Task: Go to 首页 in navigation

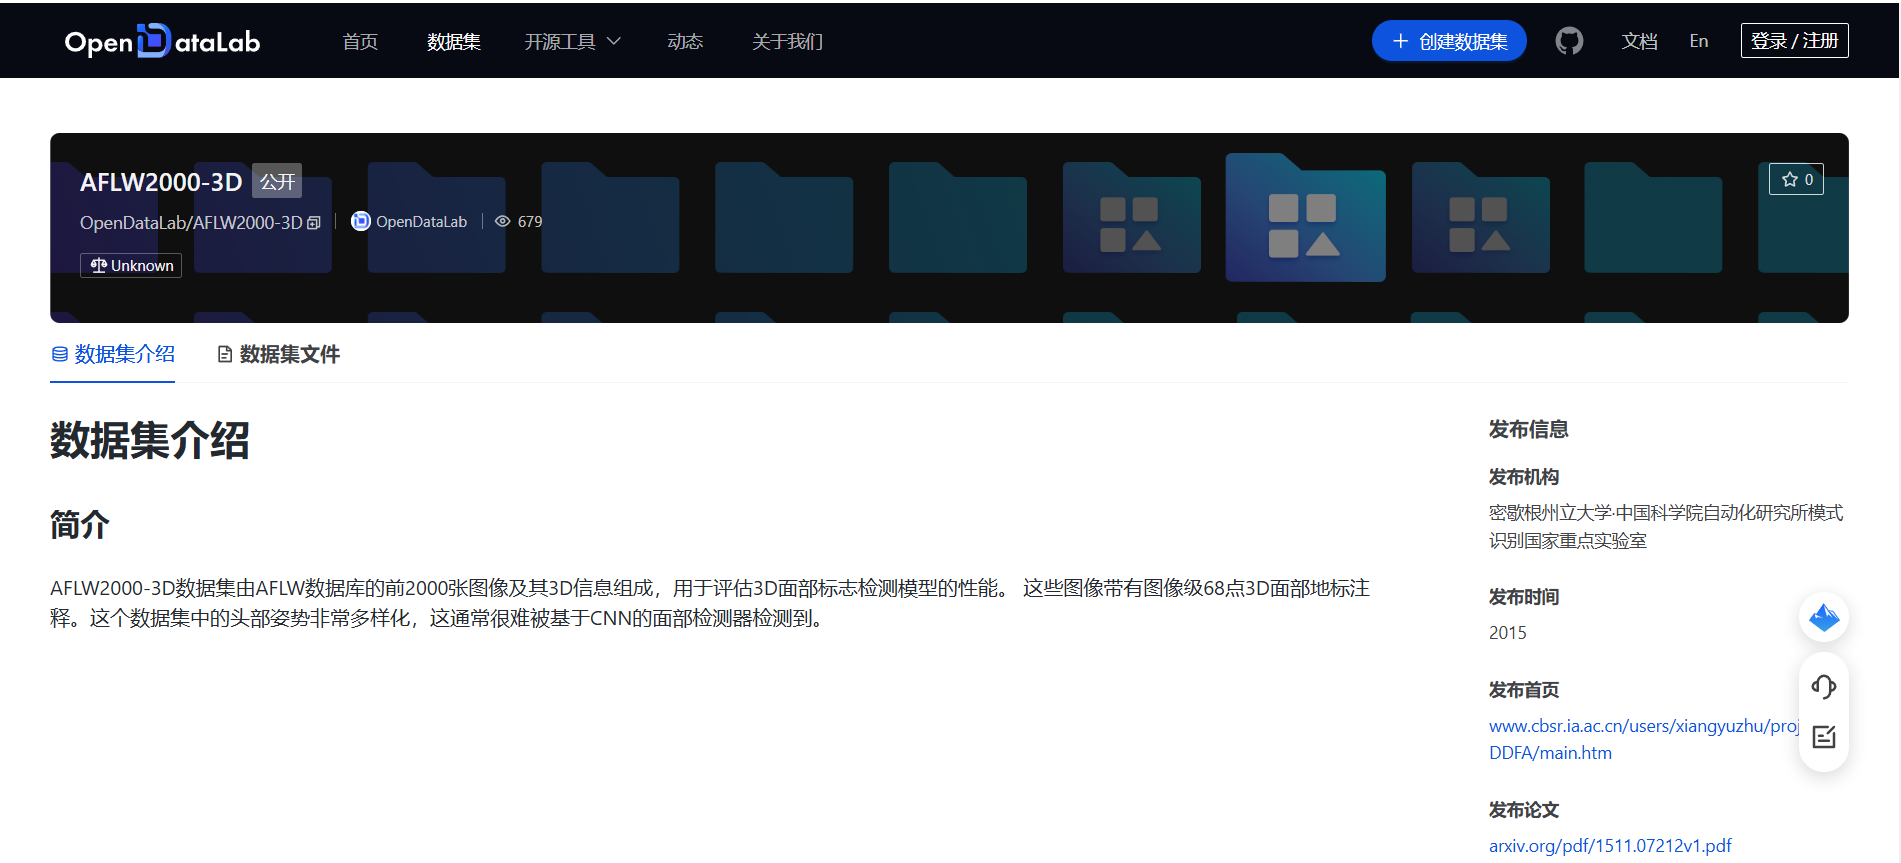Action: [x=360, y=41]
